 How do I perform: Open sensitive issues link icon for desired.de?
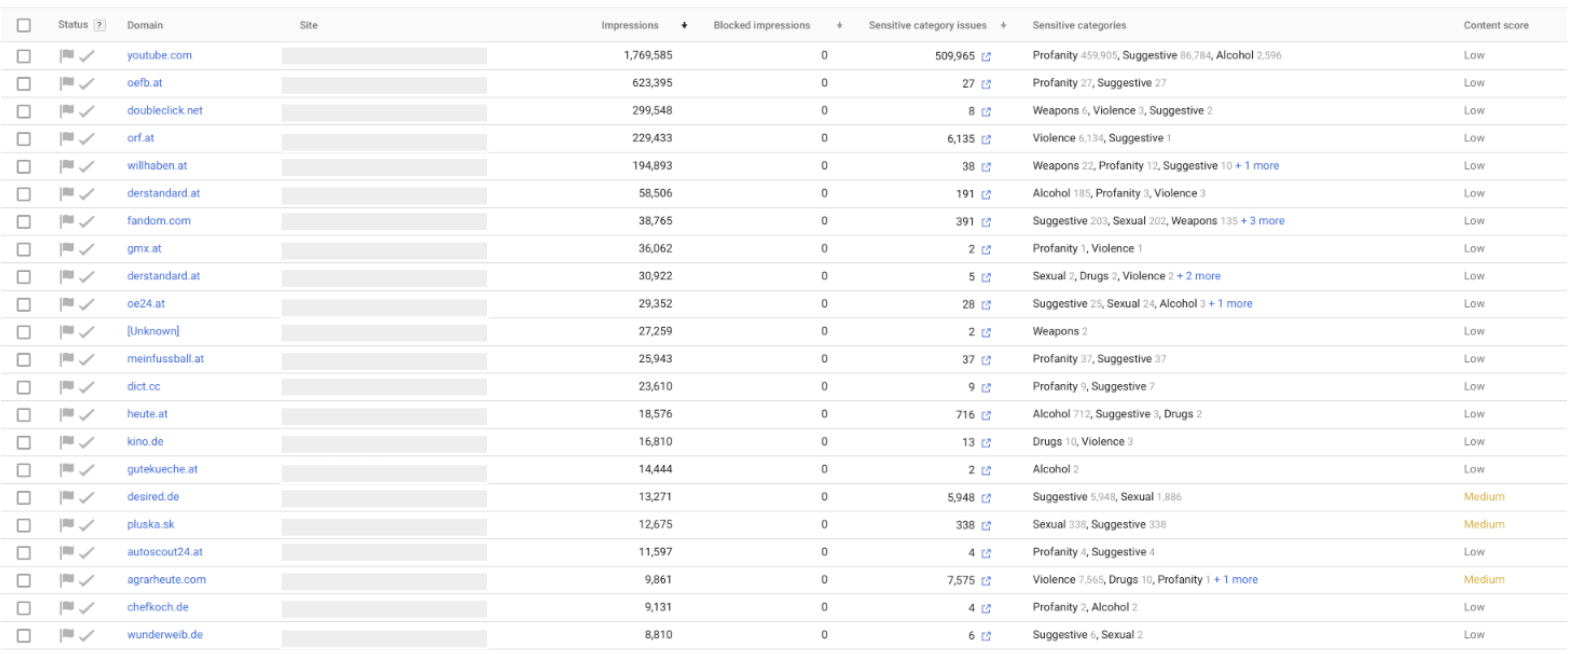pos(986,498)
